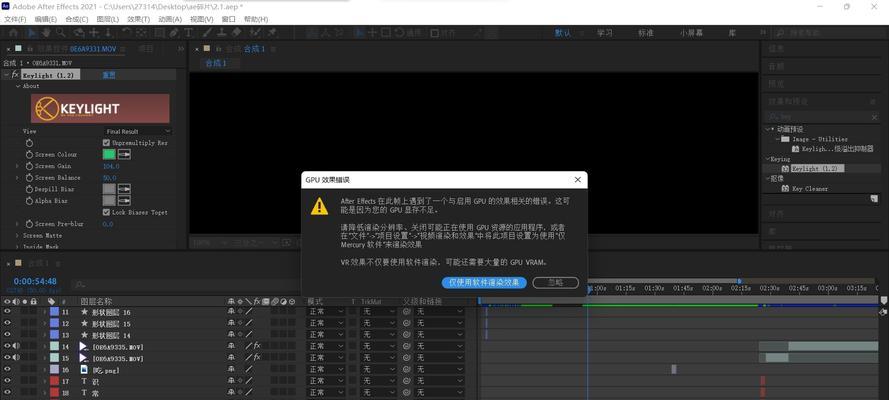Open the 帮助(H) menu
The height and width of the screenshot is (400, 889).
pyautogui.click(x=256, y=19)
